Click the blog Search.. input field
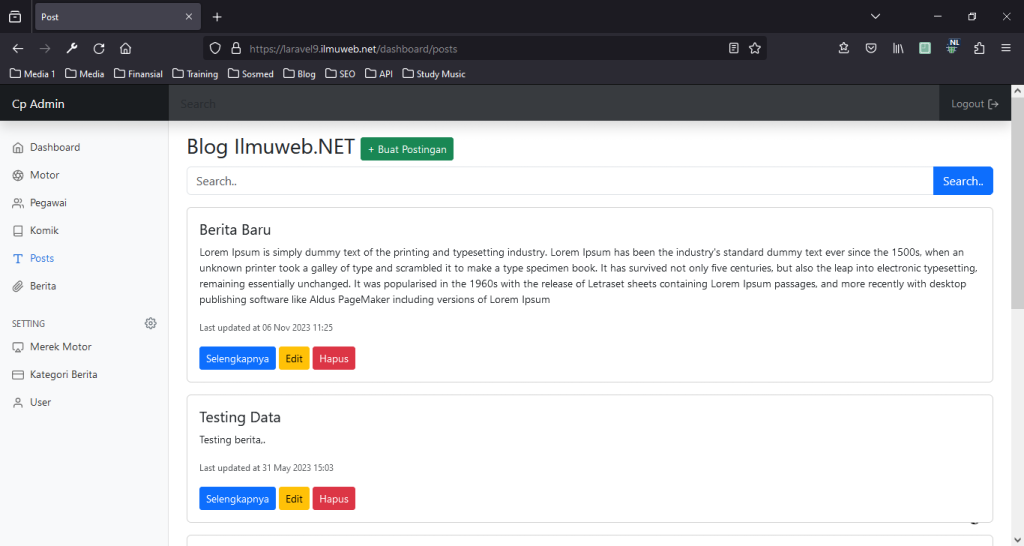The height and width of the screenshot is (546, 1024). coord(559,181)
